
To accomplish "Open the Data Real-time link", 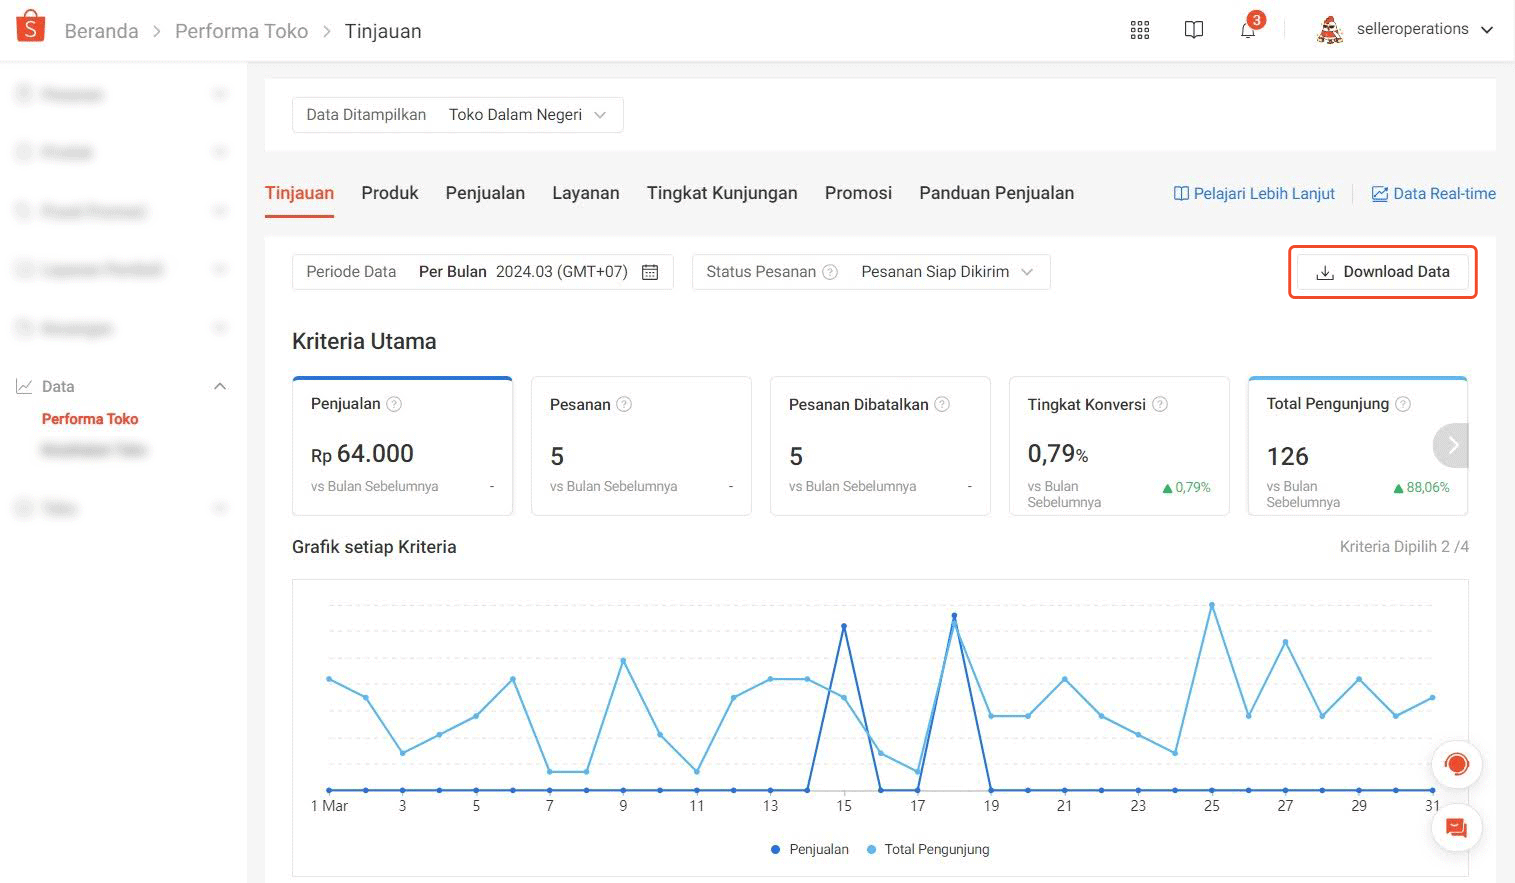I will coord(1434,193).
